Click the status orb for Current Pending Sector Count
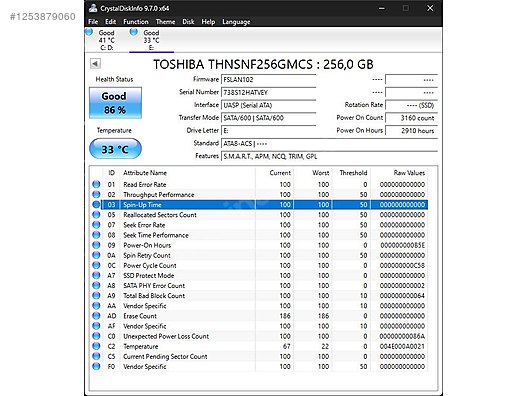 coord(96,356)
